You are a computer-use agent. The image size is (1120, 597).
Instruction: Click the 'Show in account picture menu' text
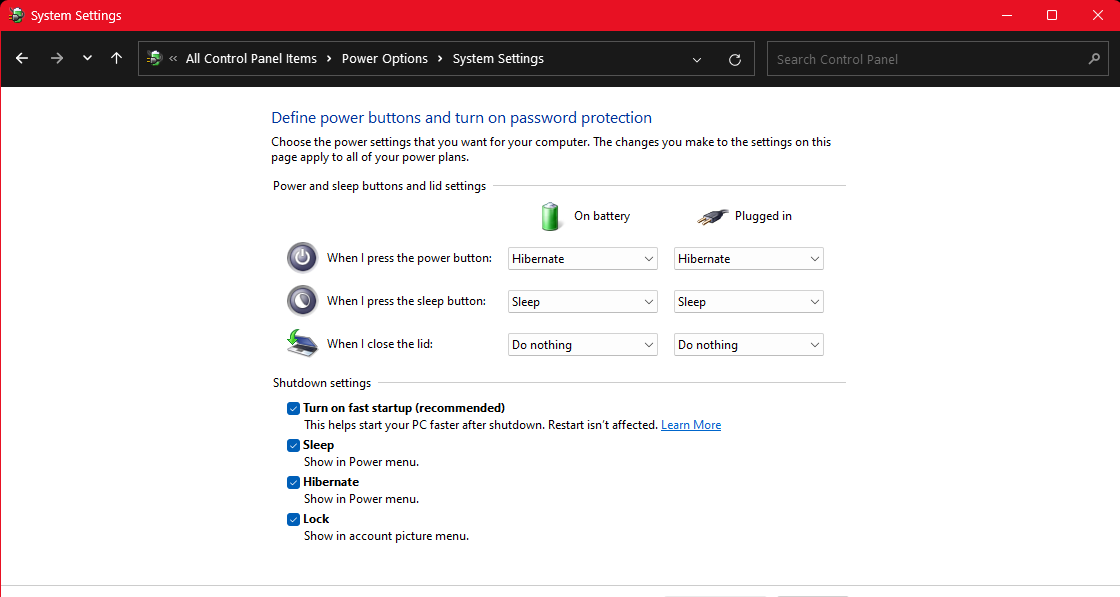click(386, 536)
